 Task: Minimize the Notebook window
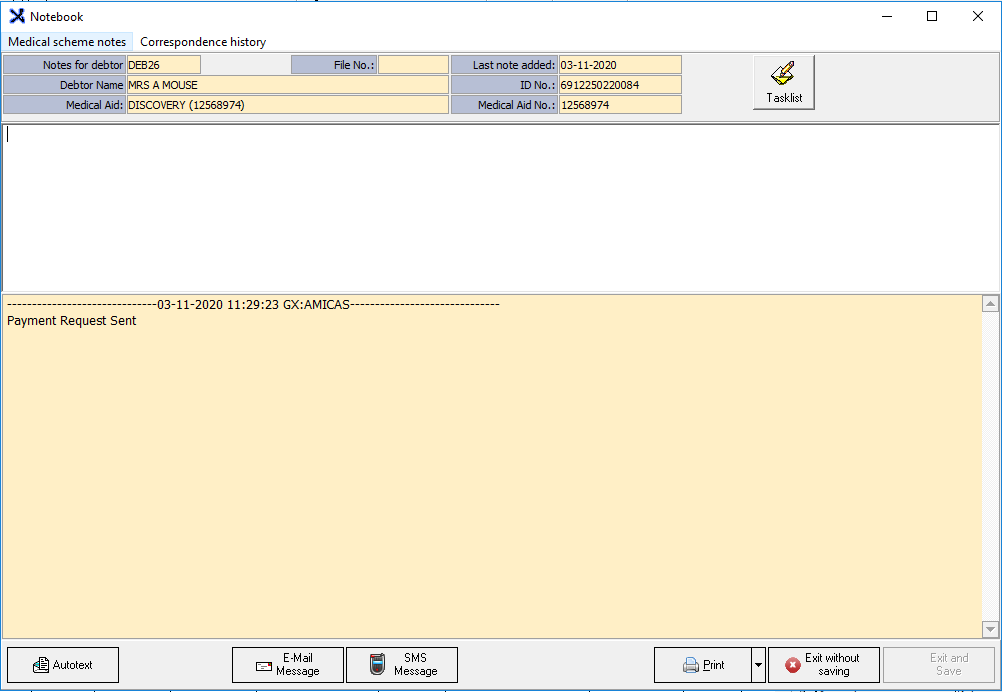pyautogui.click(x=887, y=17)
